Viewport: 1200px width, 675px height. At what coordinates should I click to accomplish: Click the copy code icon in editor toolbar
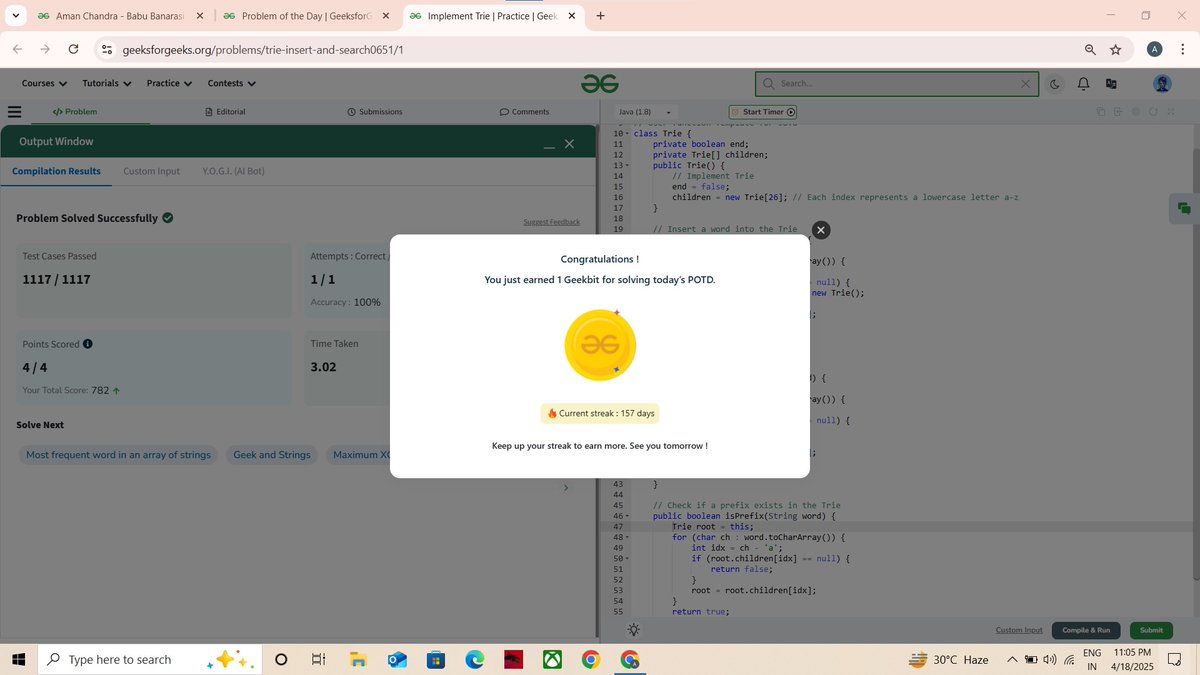[x=1100, y=112]
